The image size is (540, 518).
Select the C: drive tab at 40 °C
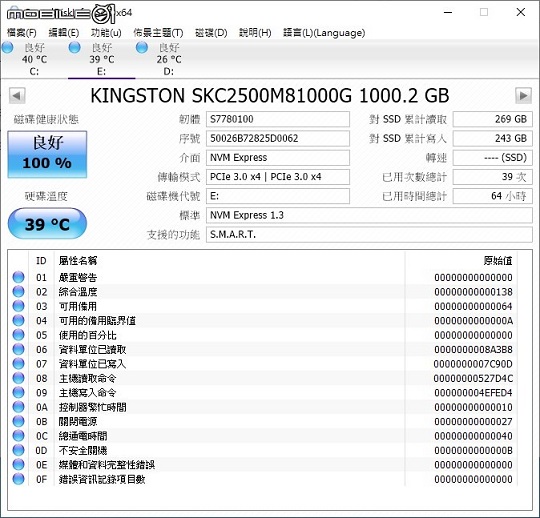pos(34,59)
